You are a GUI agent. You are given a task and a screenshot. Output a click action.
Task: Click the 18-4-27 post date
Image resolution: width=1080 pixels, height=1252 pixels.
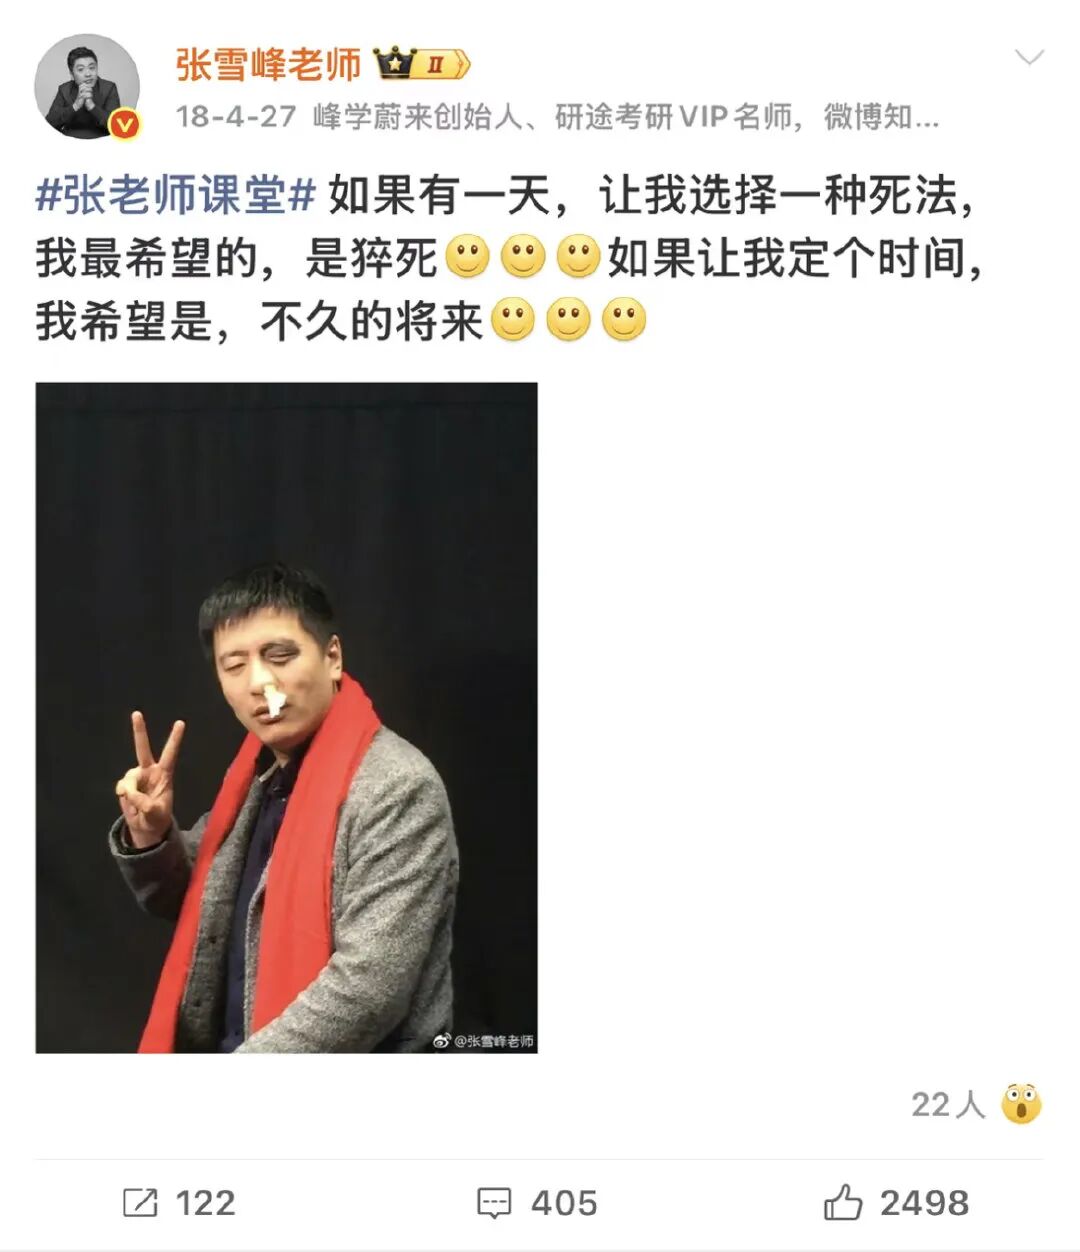(236, 117)
